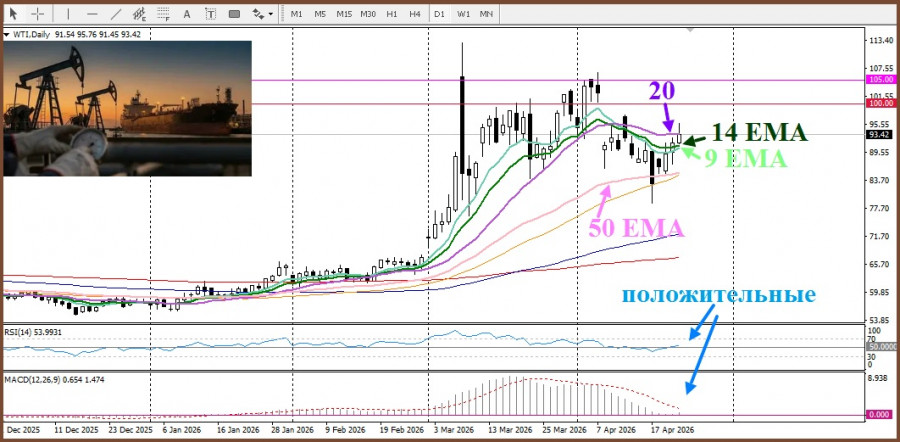Click the 'WTI,Daily' chart title text
This screenshot has width=900, height=442.
tap(30, 35)
